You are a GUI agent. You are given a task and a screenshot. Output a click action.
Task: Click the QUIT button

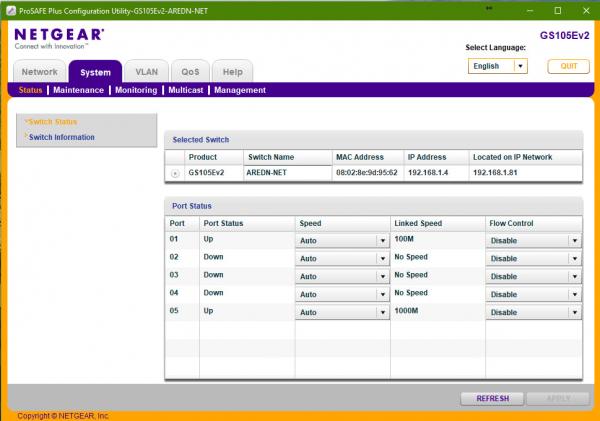click(569, 66)
